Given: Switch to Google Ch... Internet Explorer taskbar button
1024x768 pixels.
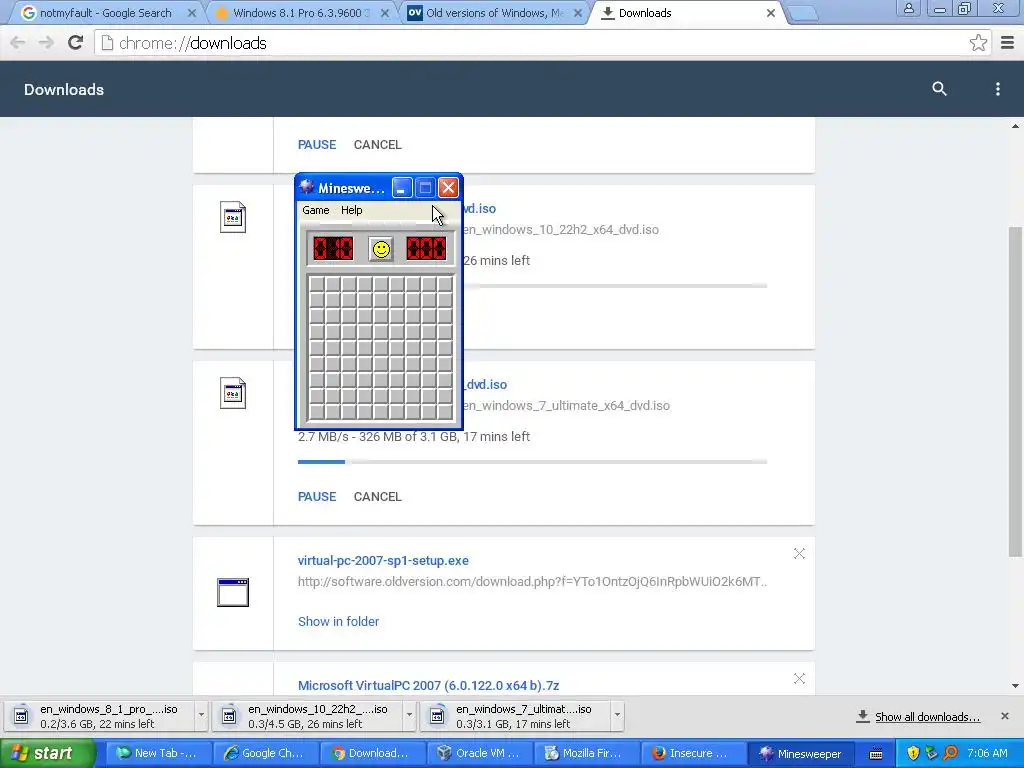Looking at the screenshot, I should pos(264,754).
